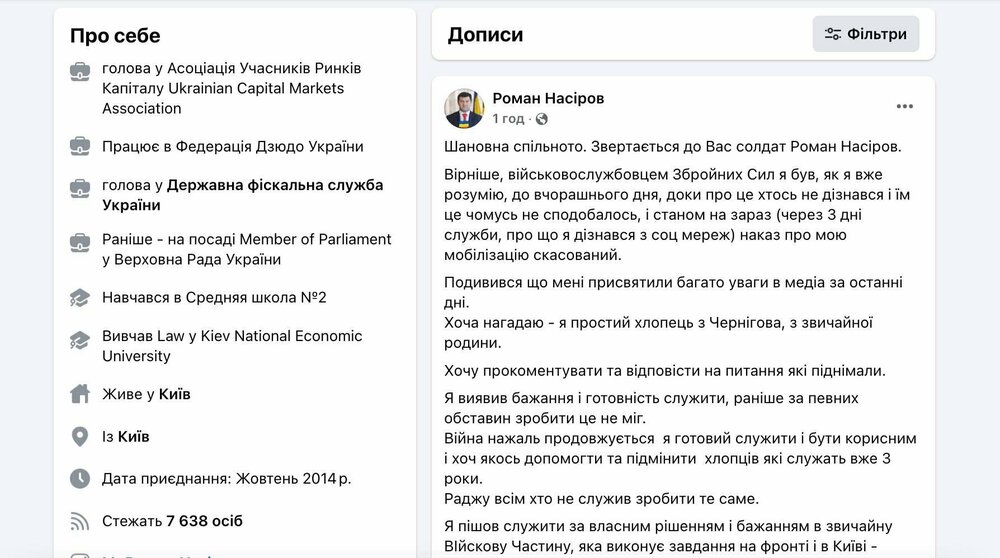Click the clock icon beside Дата приєднання
This screenshot has height=558, width=1000.
point(80,479)
